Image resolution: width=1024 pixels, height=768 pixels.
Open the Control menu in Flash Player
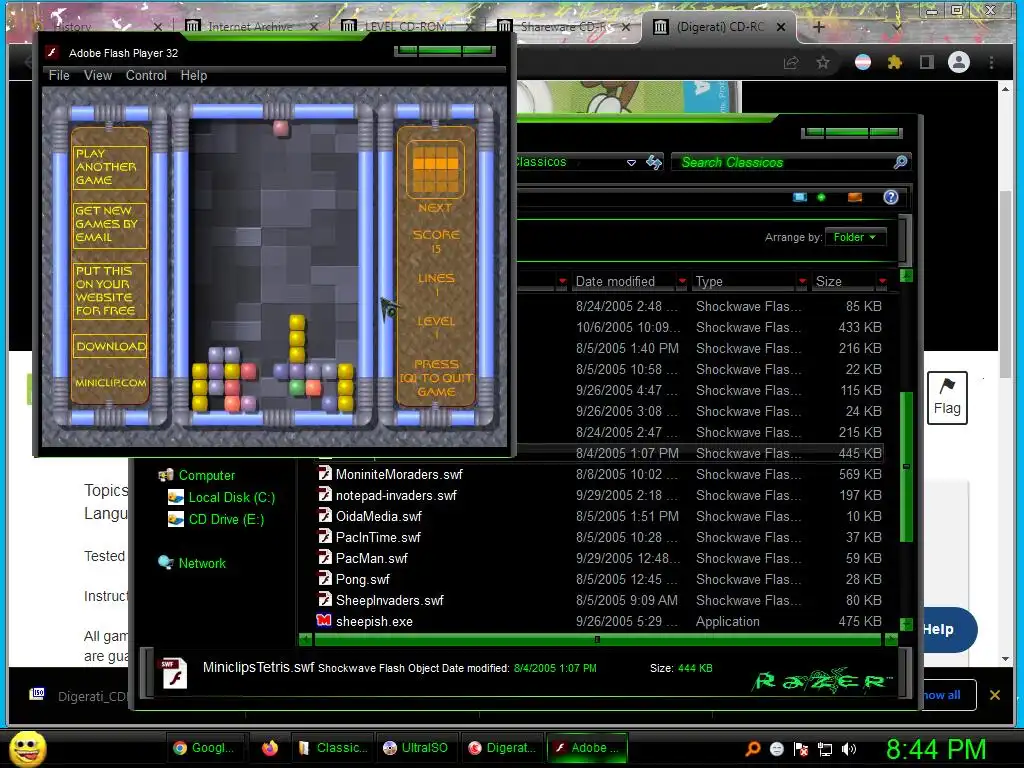coord(146,76)
